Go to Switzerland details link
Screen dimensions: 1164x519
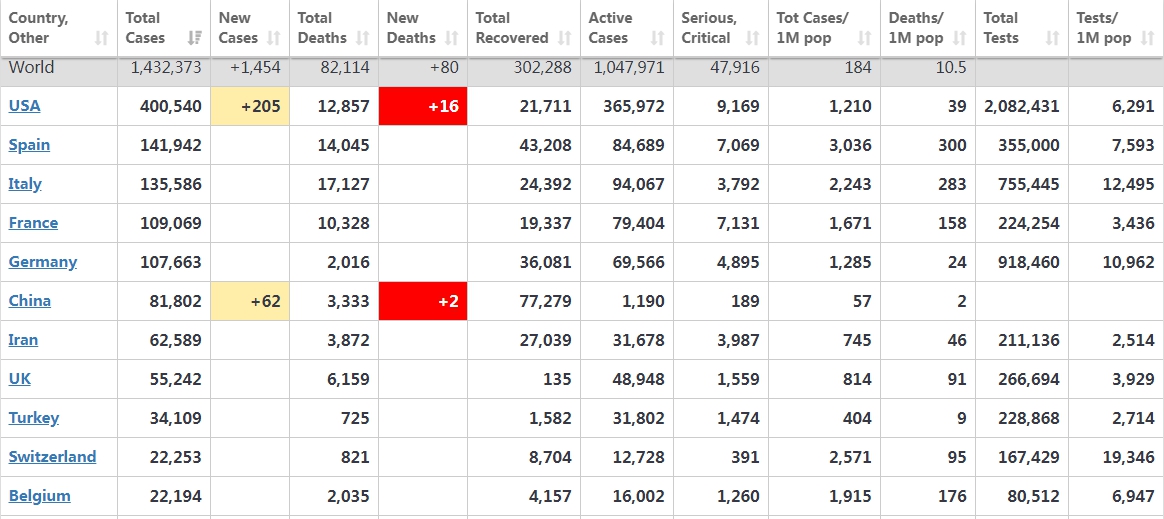click(52, 457)
